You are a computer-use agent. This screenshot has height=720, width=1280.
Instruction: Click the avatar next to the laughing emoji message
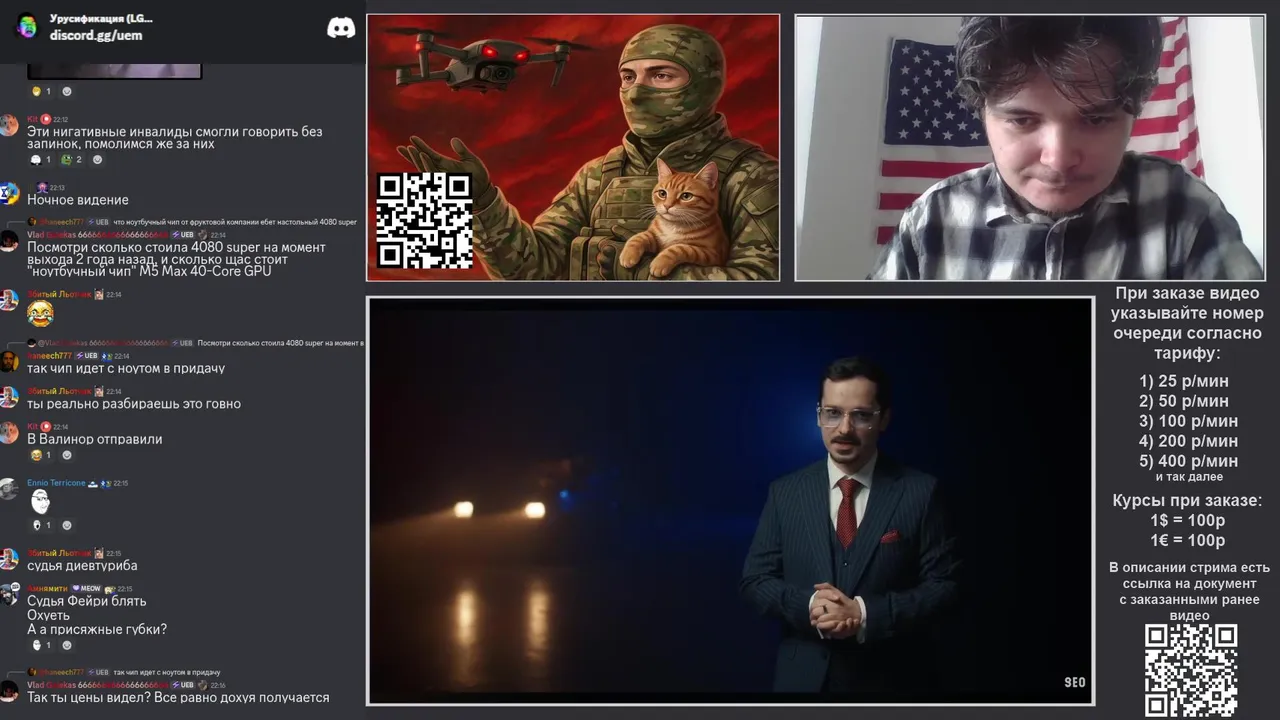(9, 301)
